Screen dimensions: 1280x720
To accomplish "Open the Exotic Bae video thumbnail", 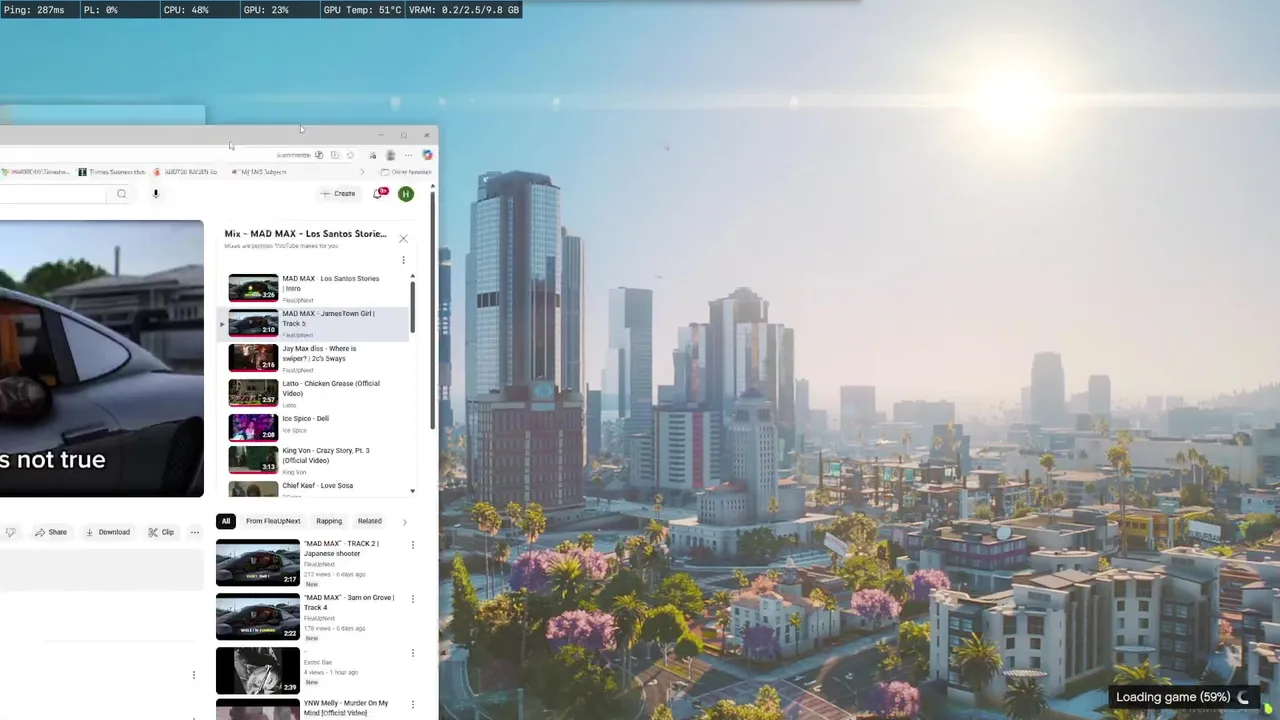I will click(x=258, y=671).
